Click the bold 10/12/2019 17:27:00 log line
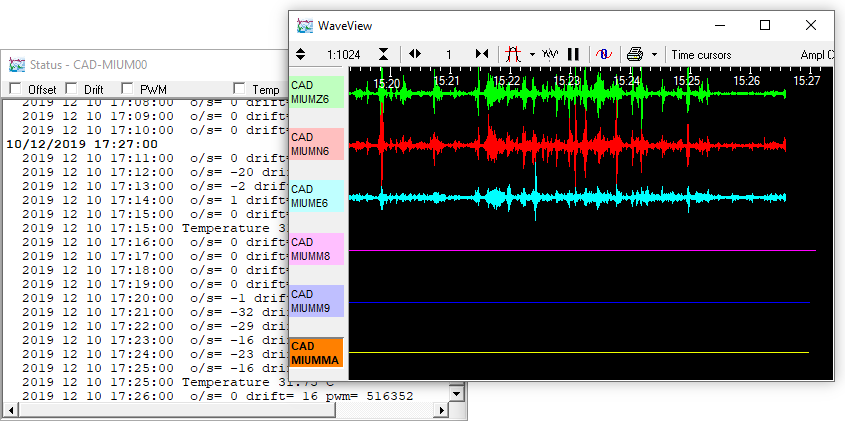 pos(82,144)
